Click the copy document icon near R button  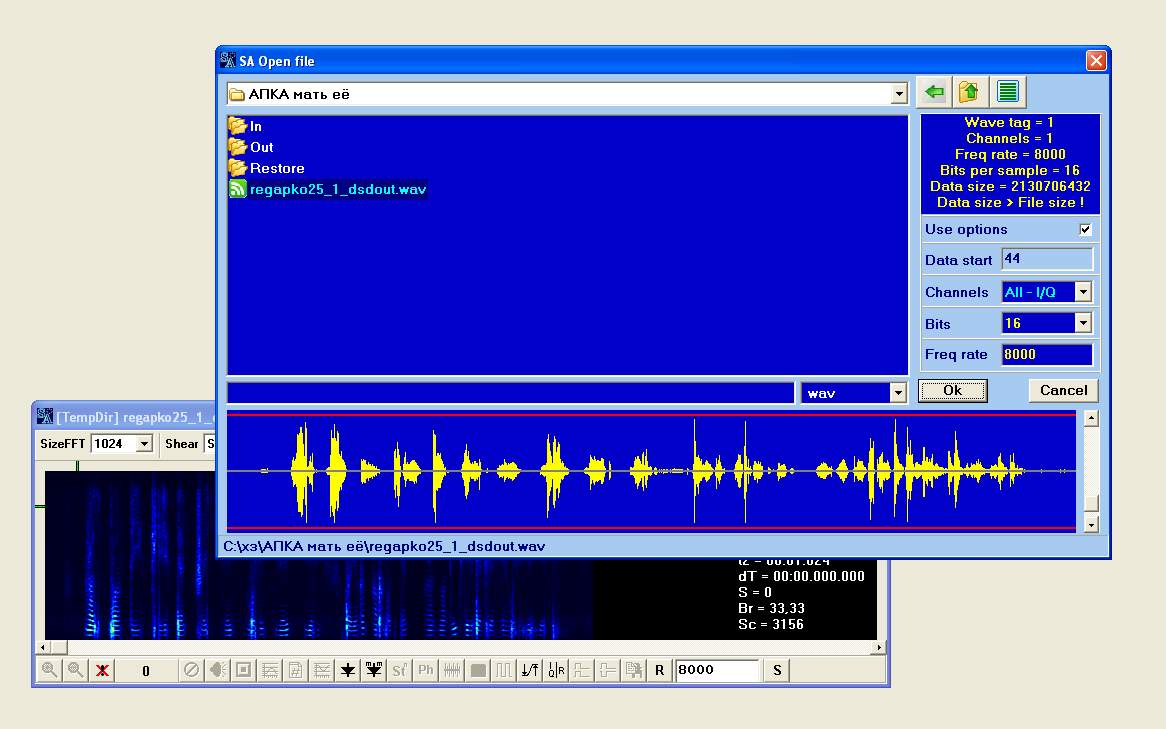click(x=634, y=669)
